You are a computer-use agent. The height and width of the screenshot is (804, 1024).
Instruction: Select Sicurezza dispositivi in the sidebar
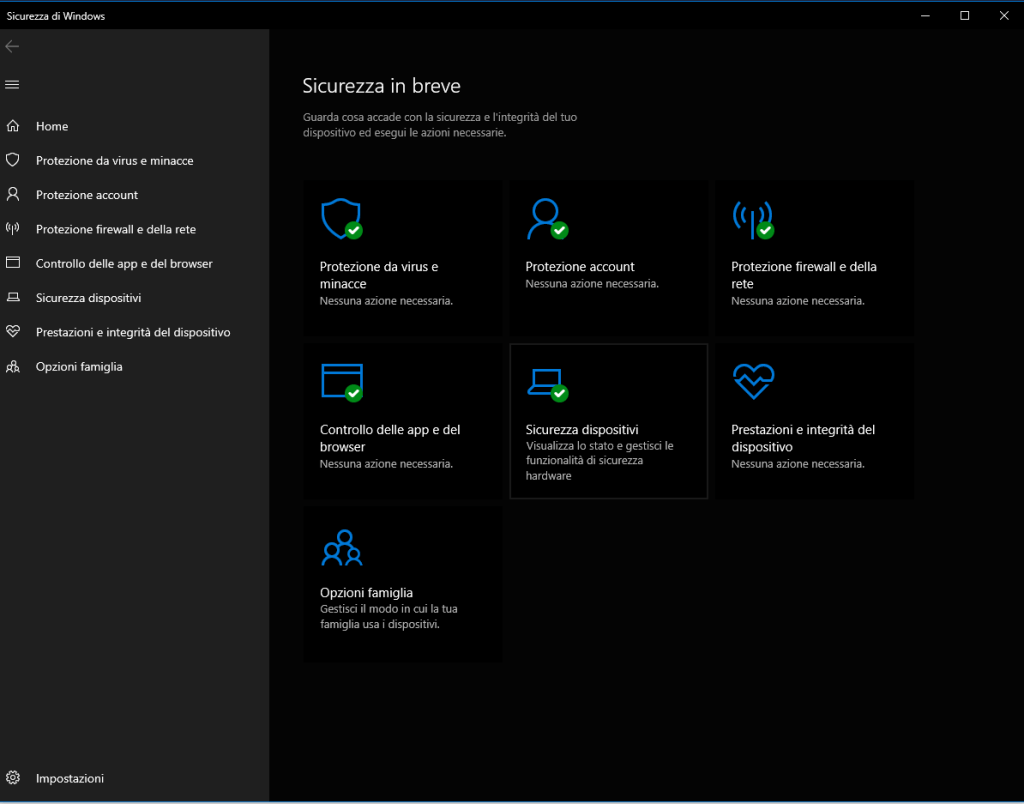tap(88, 298)
